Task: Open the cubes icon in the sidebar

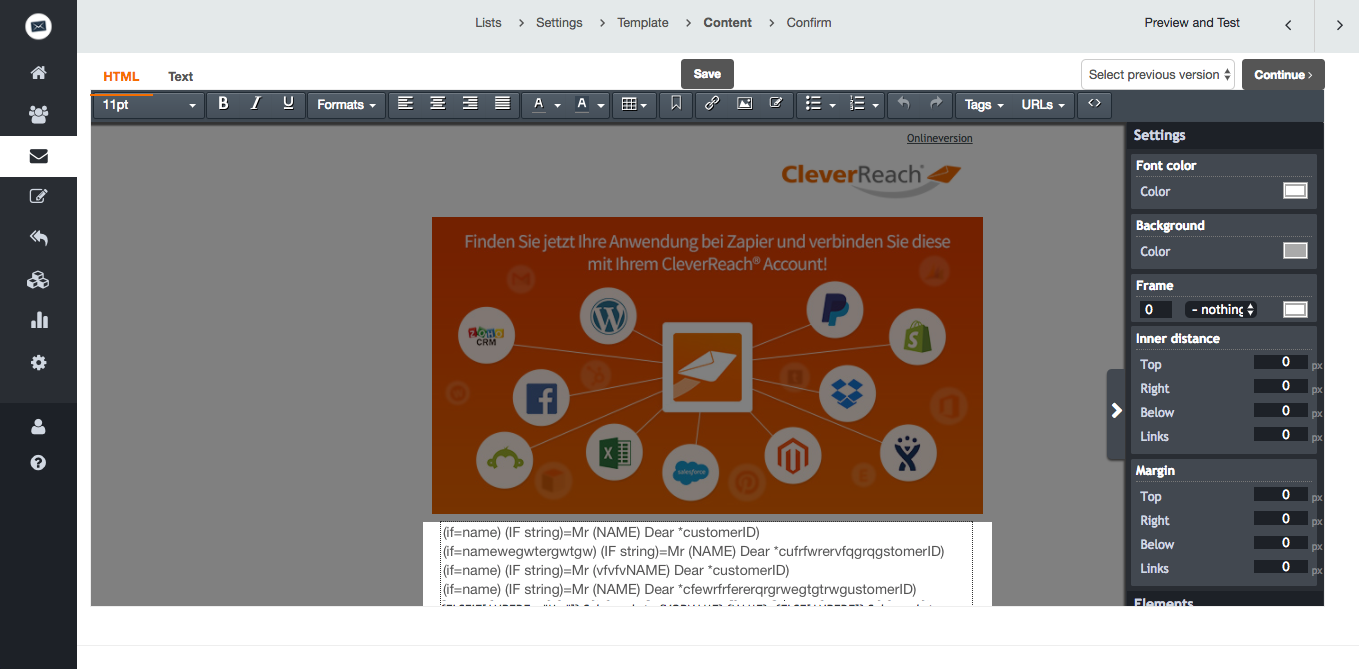Action: pos(38,280)
